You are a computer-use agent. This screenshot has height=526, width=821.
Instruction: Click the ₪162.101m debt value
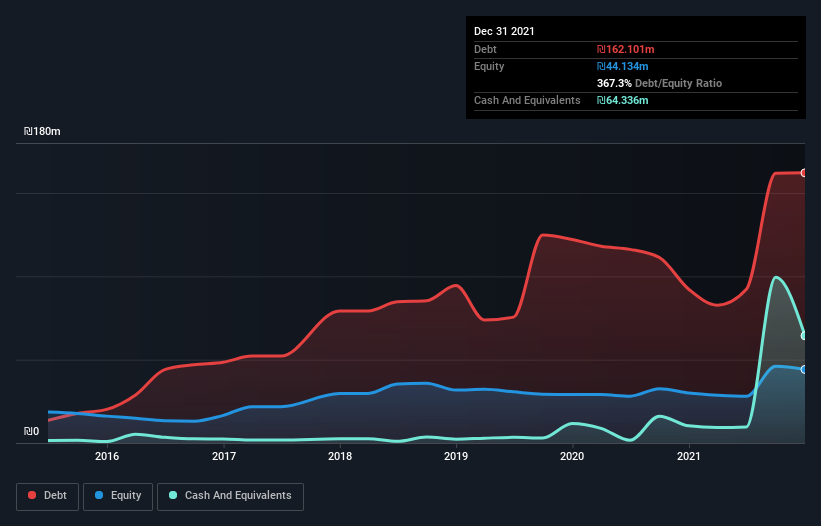click(626, 49)
